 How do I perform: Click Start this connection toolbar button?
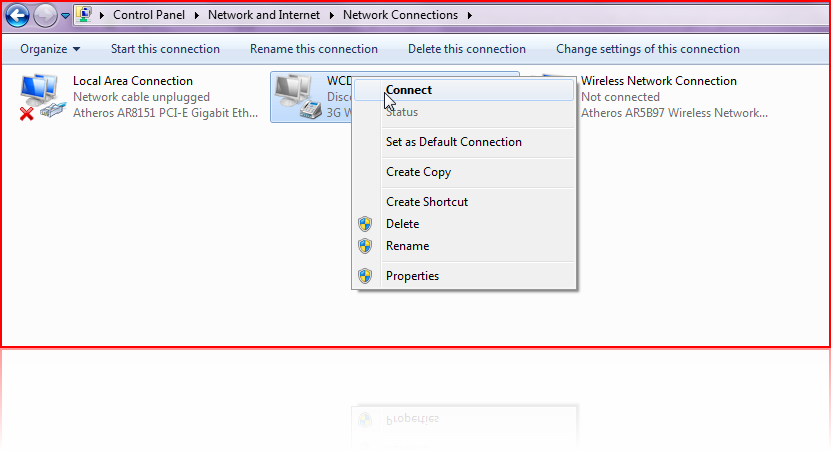(x=165, y=49)
